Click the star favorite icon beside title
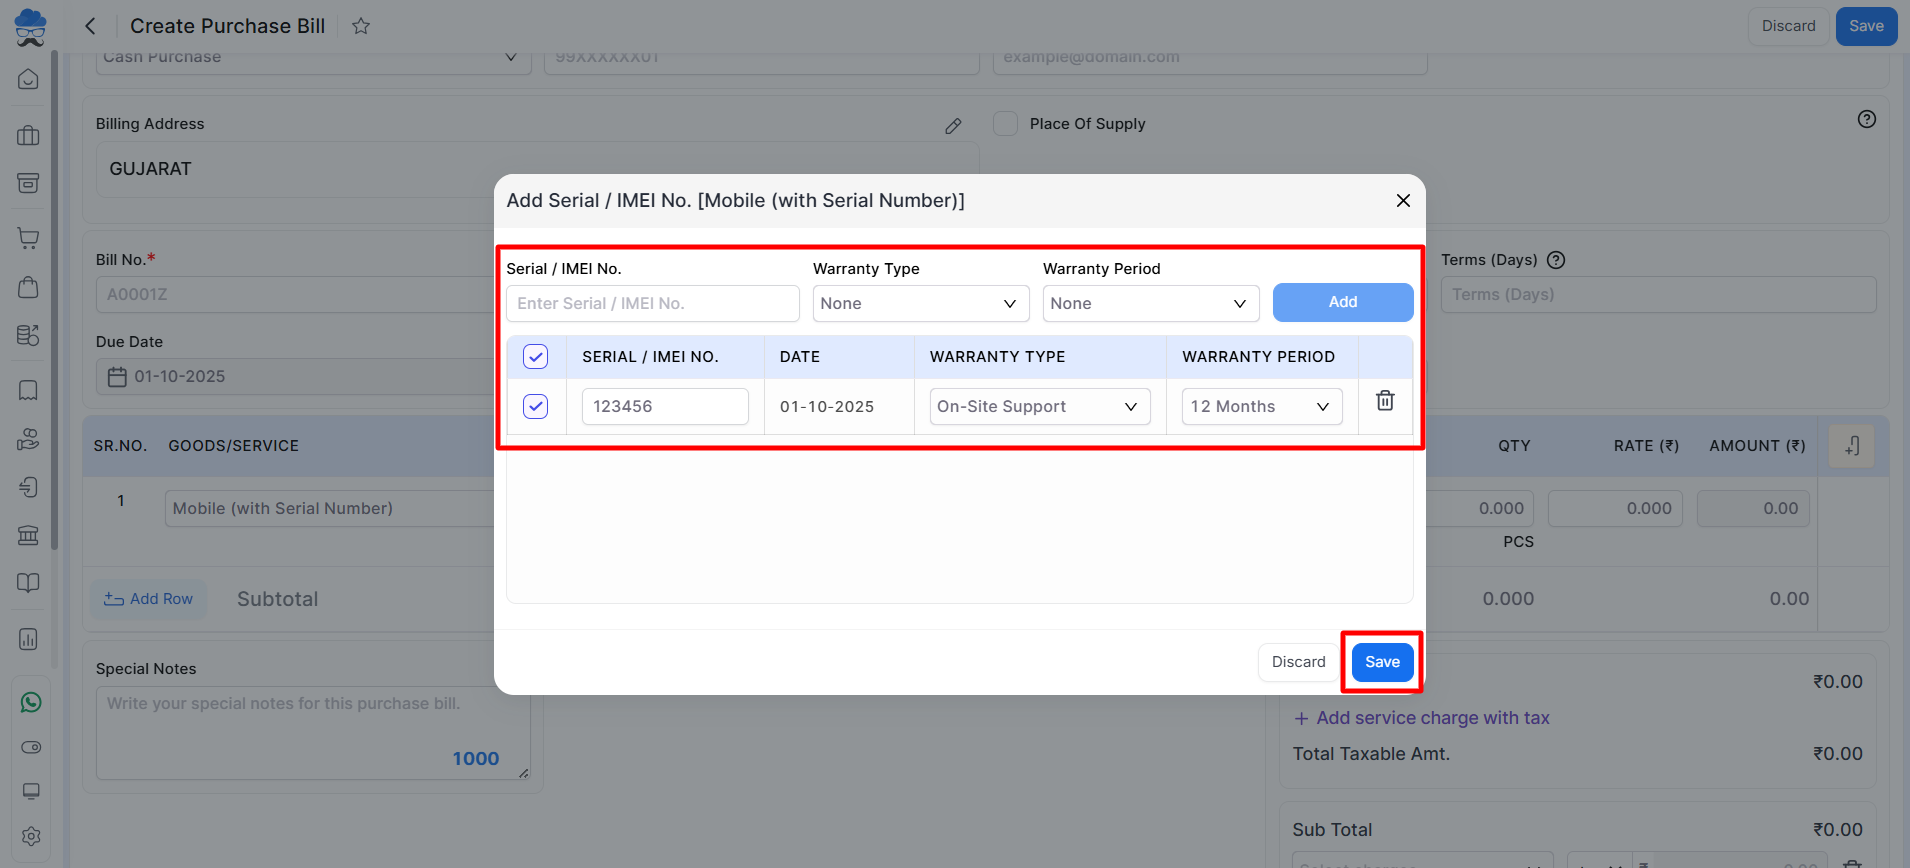The height and width of the screenshot is (868, 1910). click(x=361, y=26)
